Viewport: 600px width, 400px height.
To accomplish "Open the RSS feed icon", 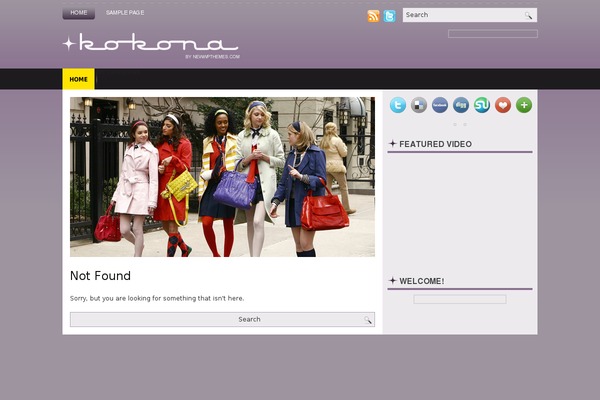I will pos(373,16).
